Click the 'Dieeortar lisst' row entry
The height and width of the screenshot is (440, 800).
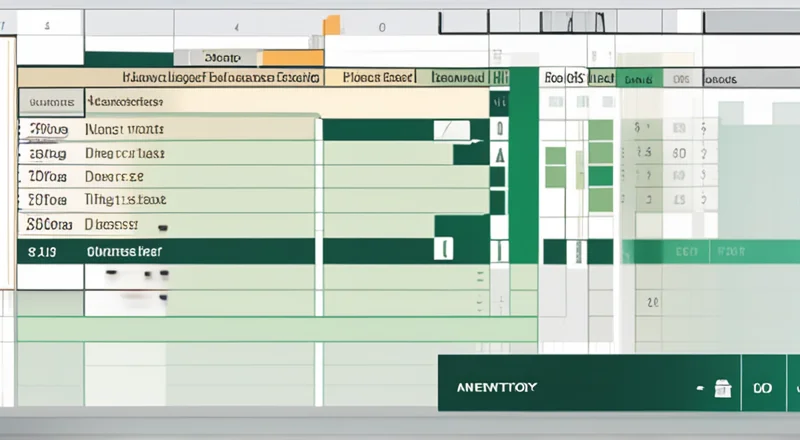pos(125,154)
